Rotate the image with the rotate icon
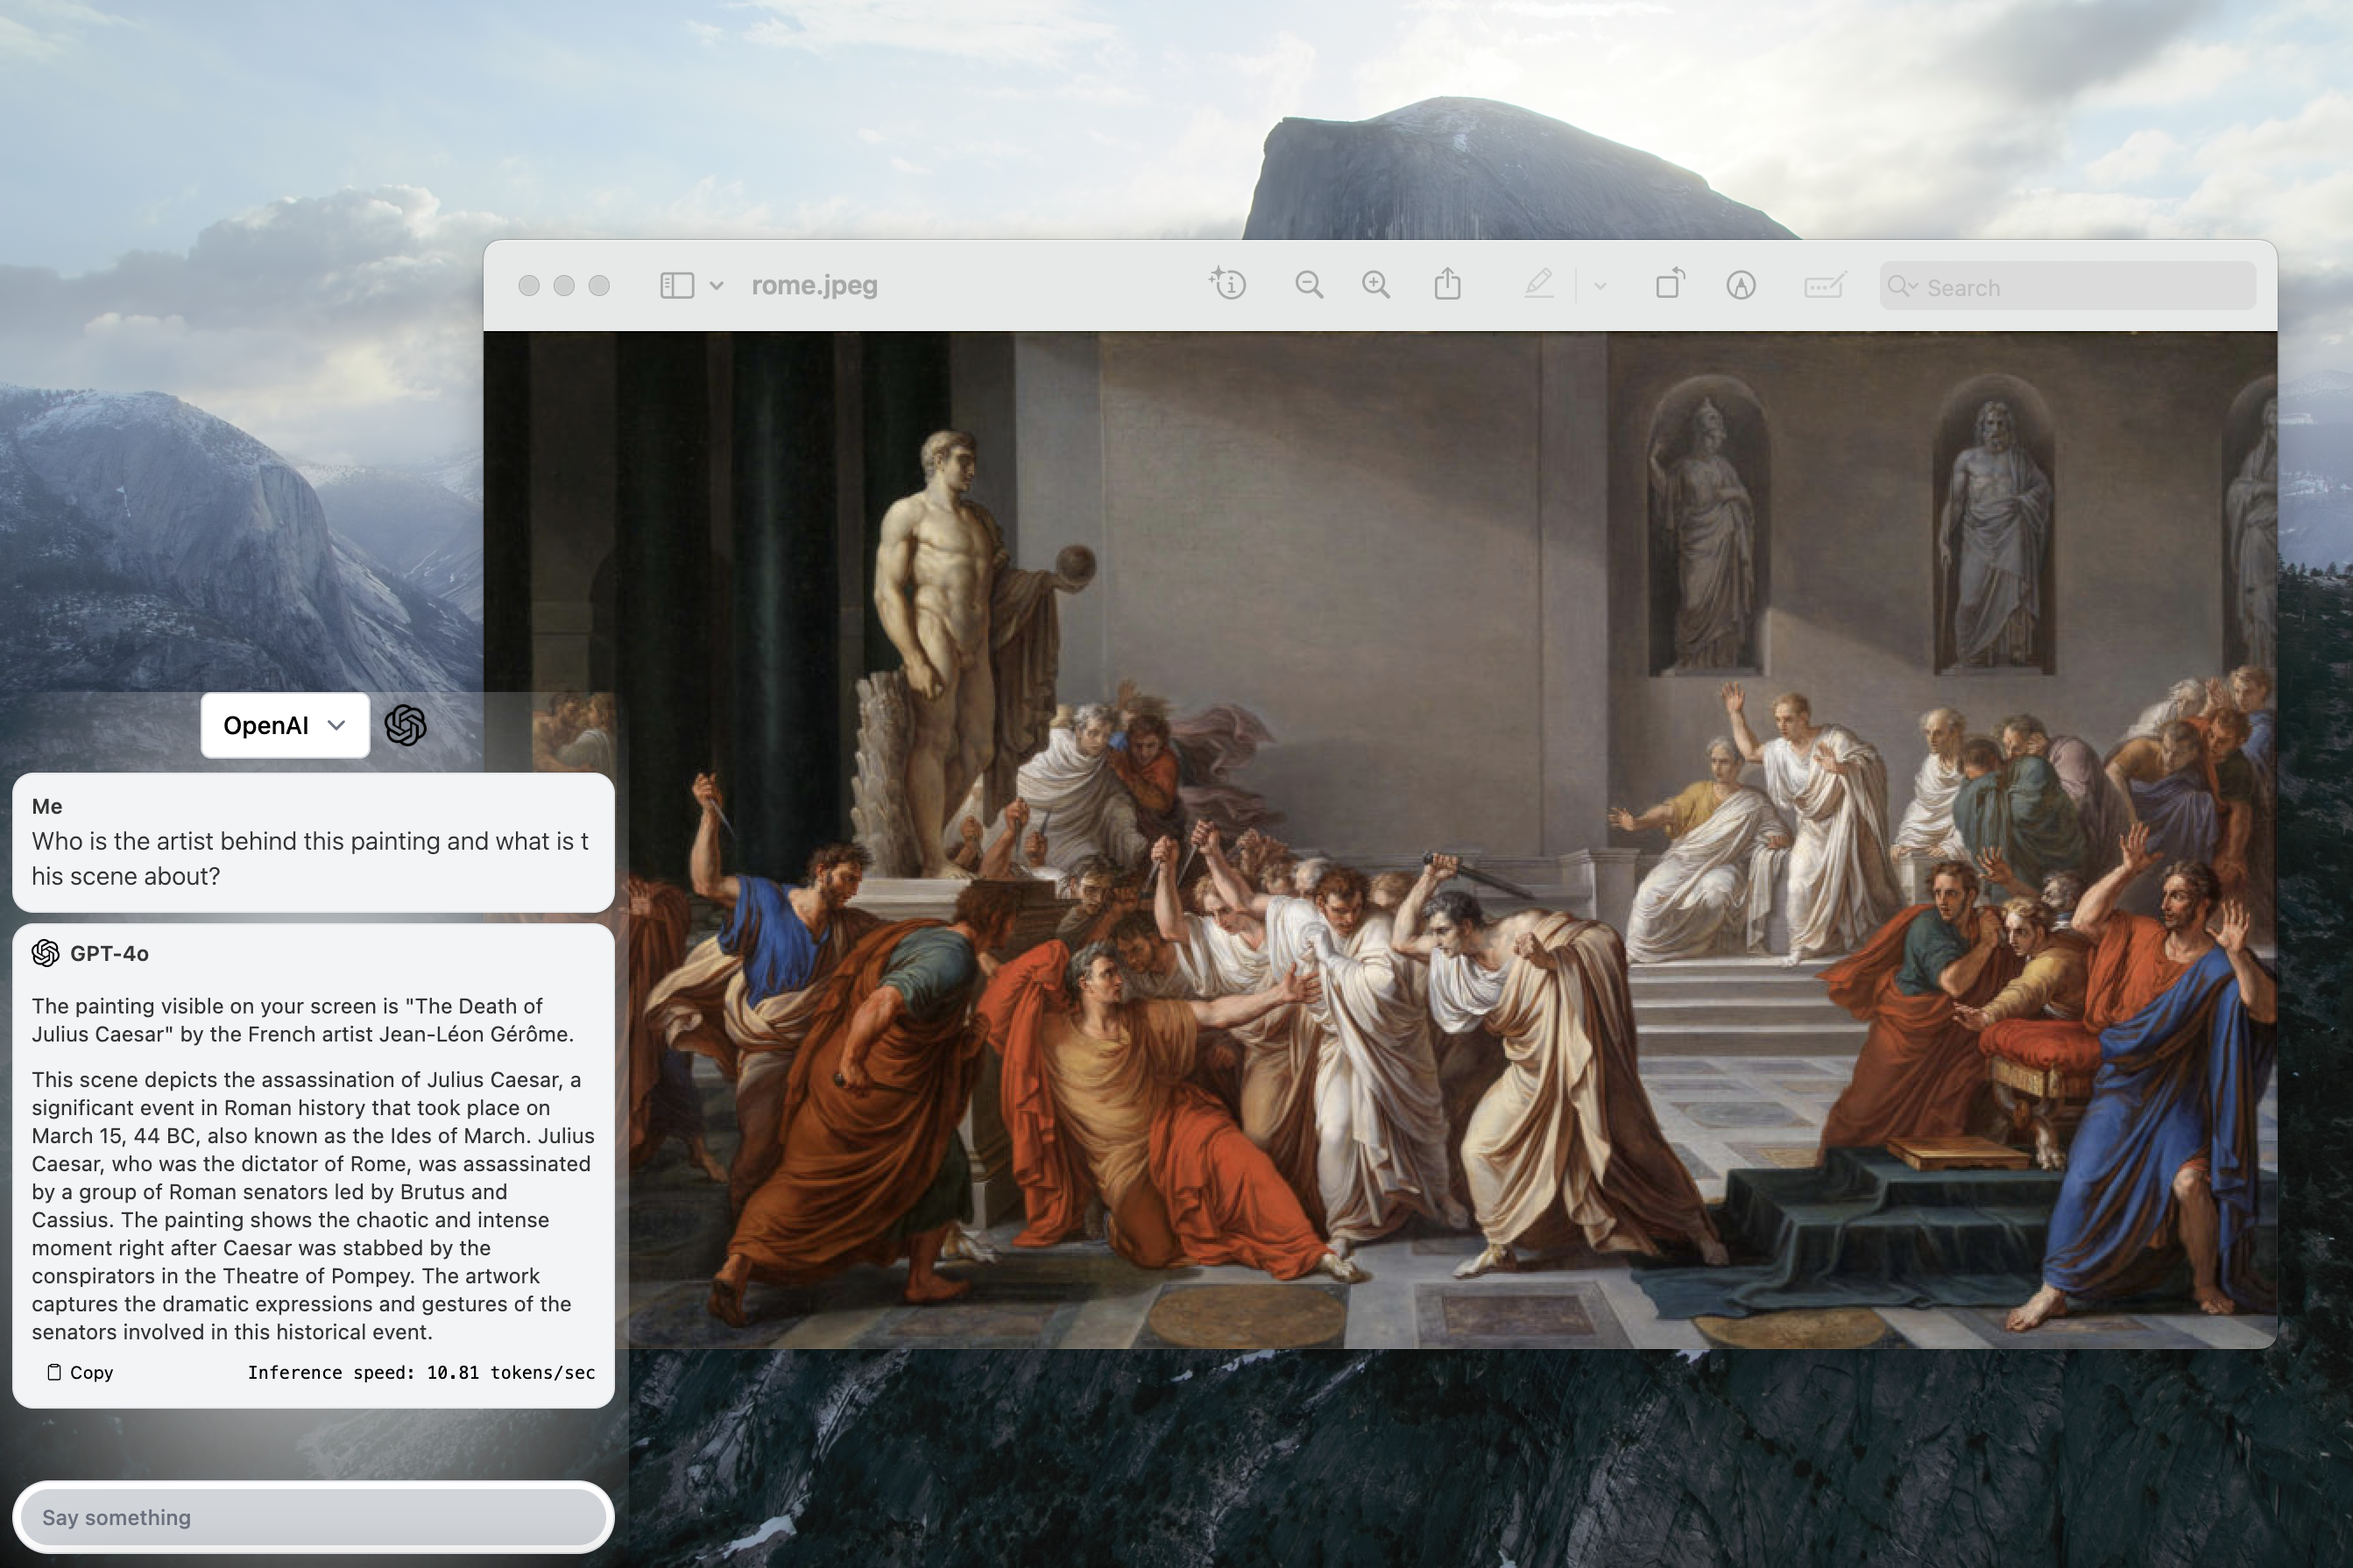2353x1568 pixels. pyautogui.click(x=1669, y=285)
